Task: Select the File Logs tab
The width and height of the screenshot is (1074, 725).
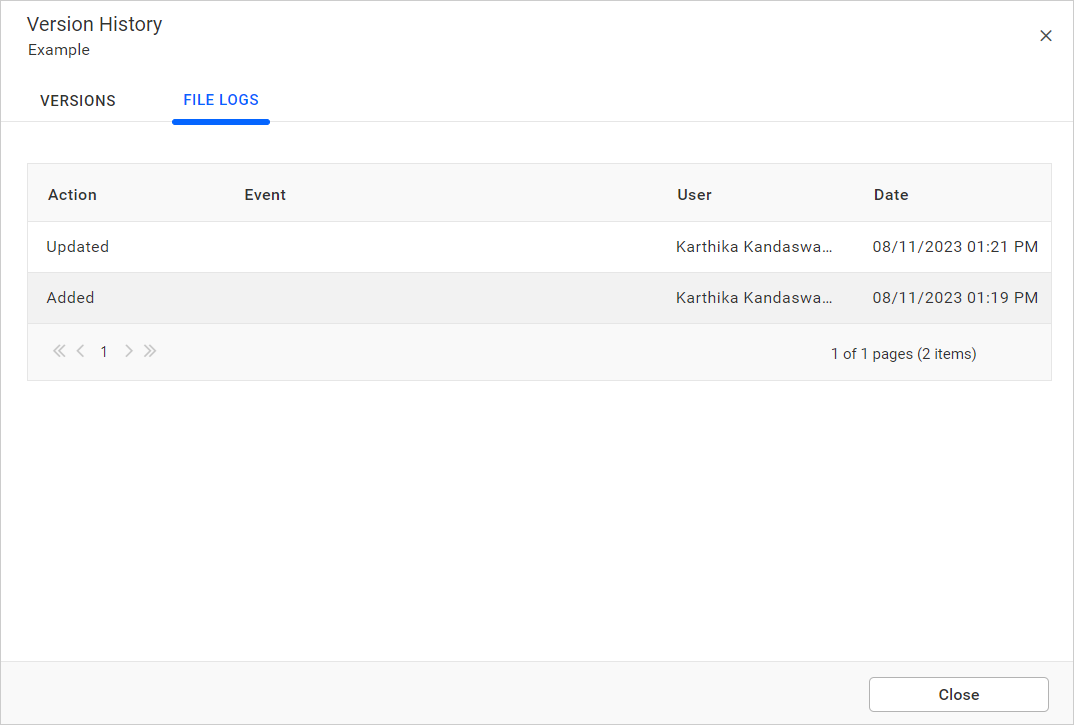Action: pyautogui.click(x=221, y=100)
